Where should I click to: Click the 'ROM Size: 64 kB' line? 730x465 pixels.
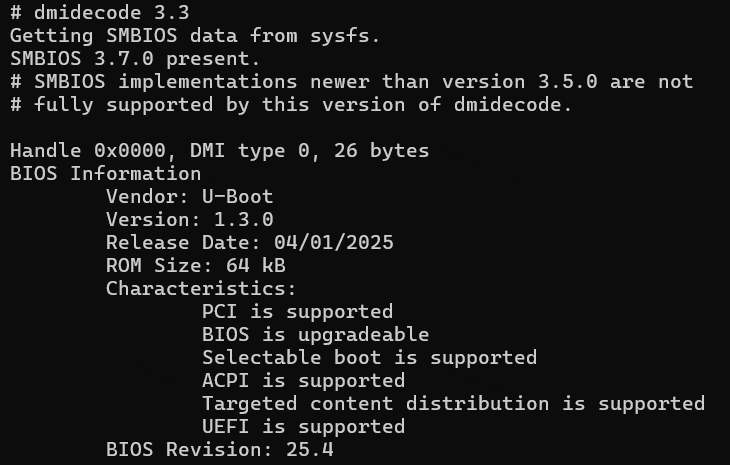(196, 266)
